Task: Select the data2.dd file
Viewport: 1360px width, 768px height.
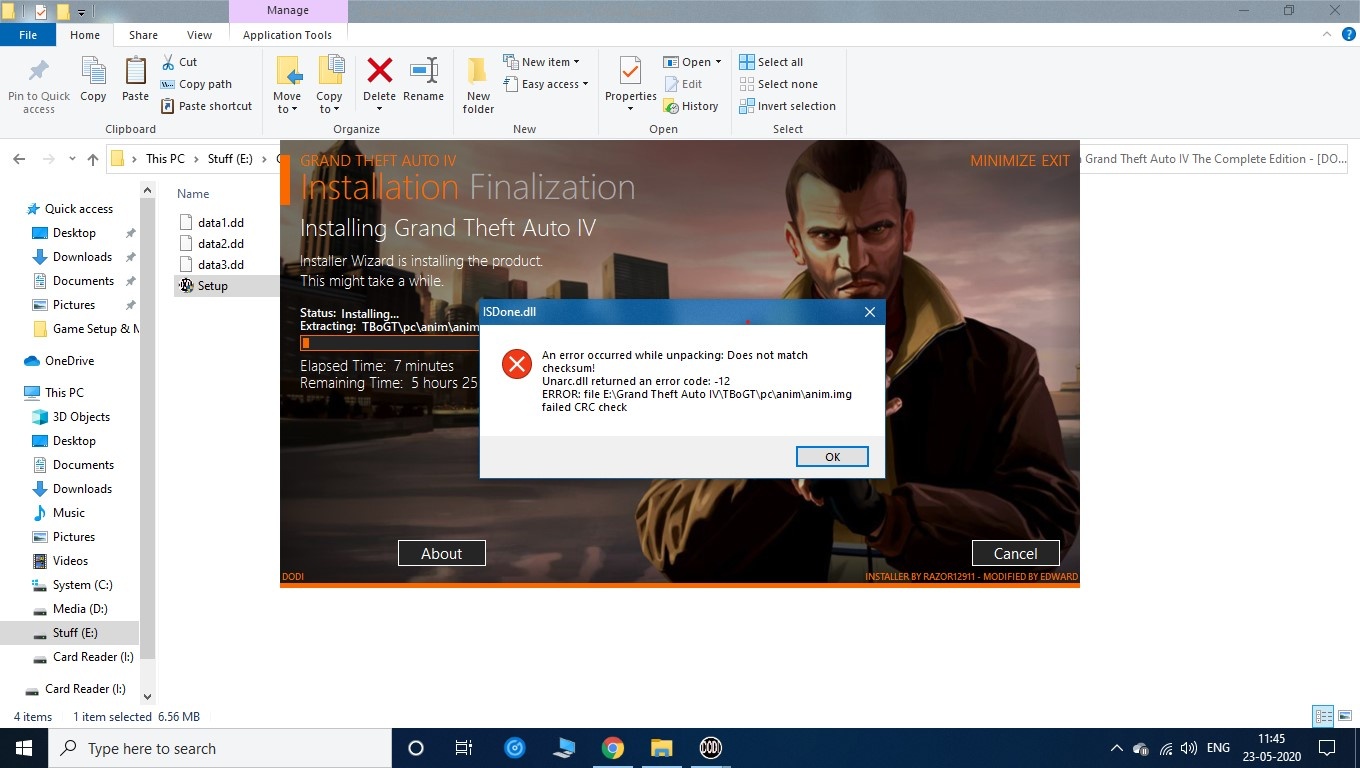Action: tap(220, 243)
